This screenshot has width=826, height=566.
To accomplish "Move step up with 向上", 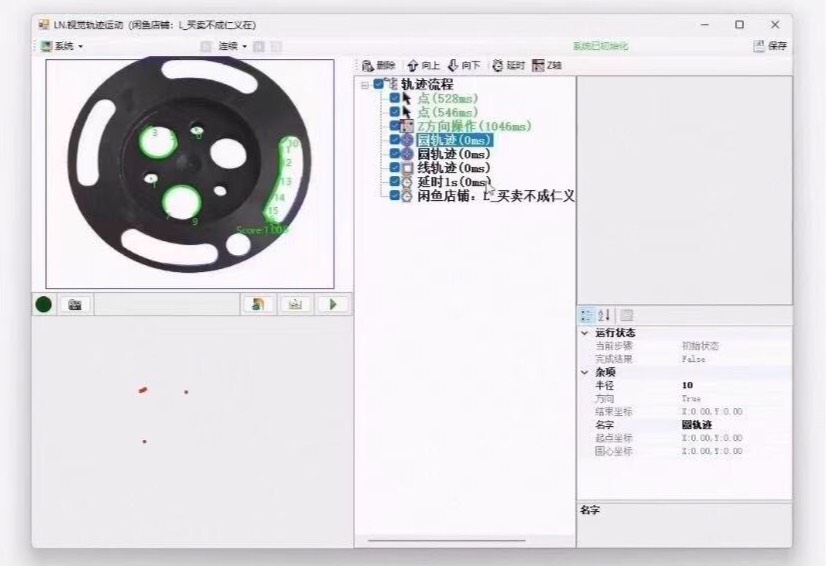I will pos(424,65).
